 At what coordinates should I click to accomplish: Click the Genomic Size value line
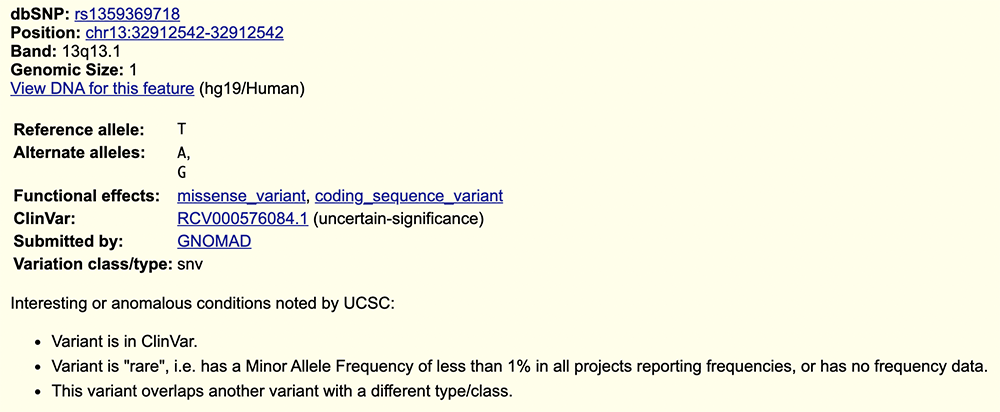tap(74, 70)
